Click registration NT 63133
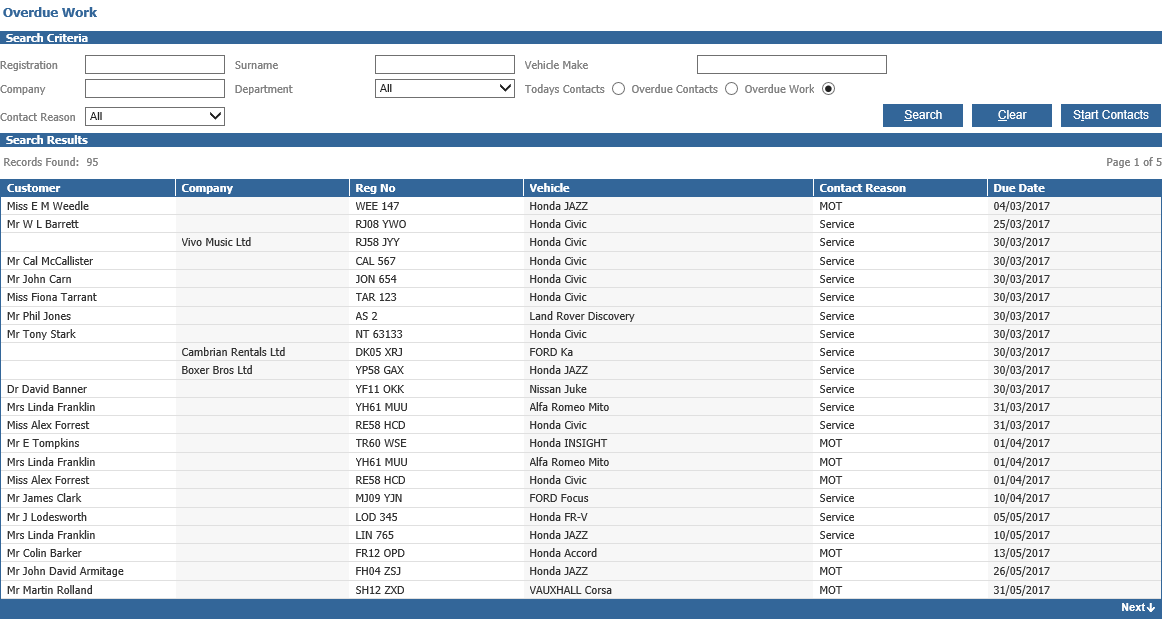Viewport: 1163px width, 619px height. tap(379, 334)
